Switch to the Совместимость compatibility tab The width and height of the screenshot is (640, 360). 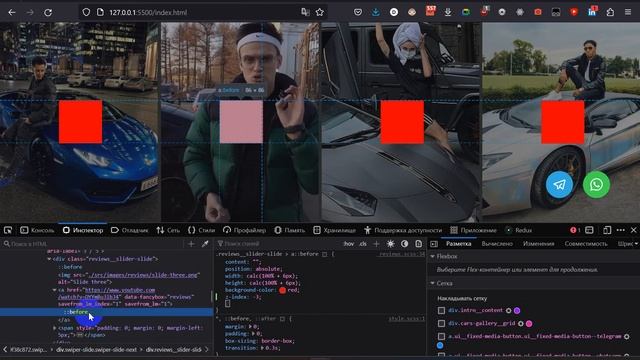[586, 244]
